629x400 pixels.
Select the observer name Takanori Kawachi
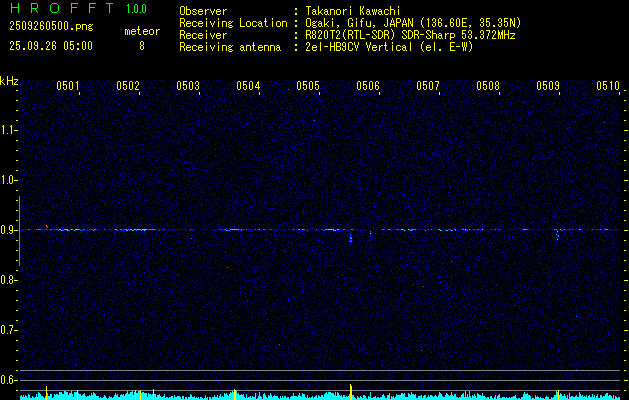click(x=353, y=11)
